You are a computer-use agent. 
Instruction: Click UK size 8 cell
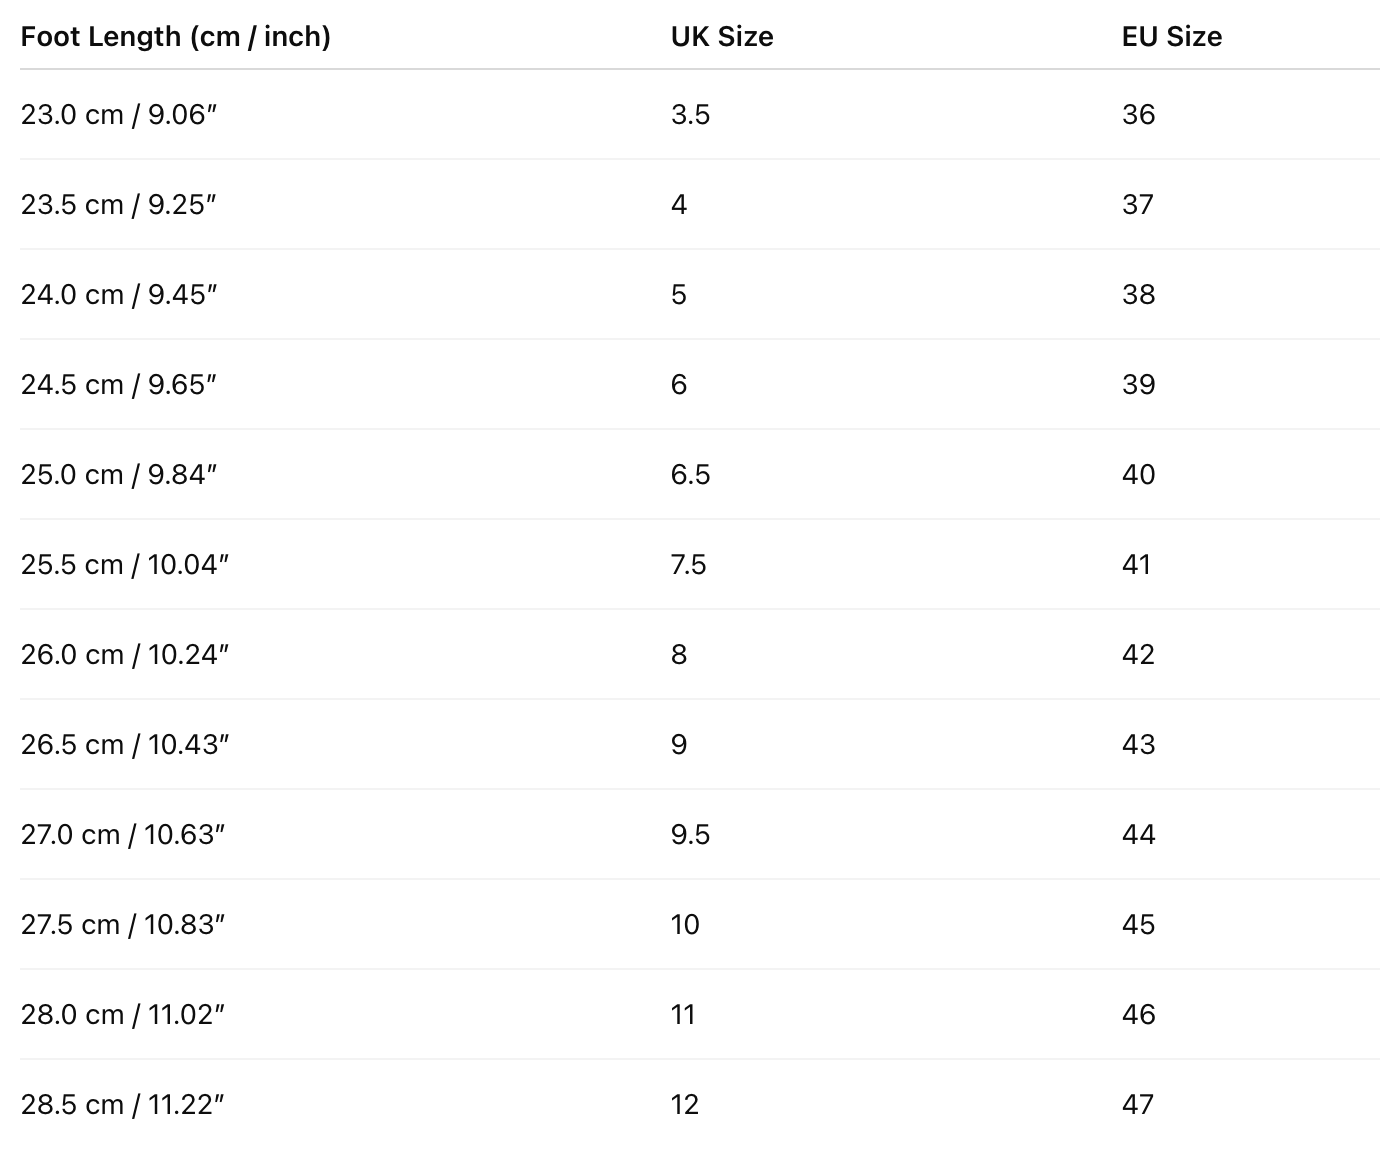point(679,655)
